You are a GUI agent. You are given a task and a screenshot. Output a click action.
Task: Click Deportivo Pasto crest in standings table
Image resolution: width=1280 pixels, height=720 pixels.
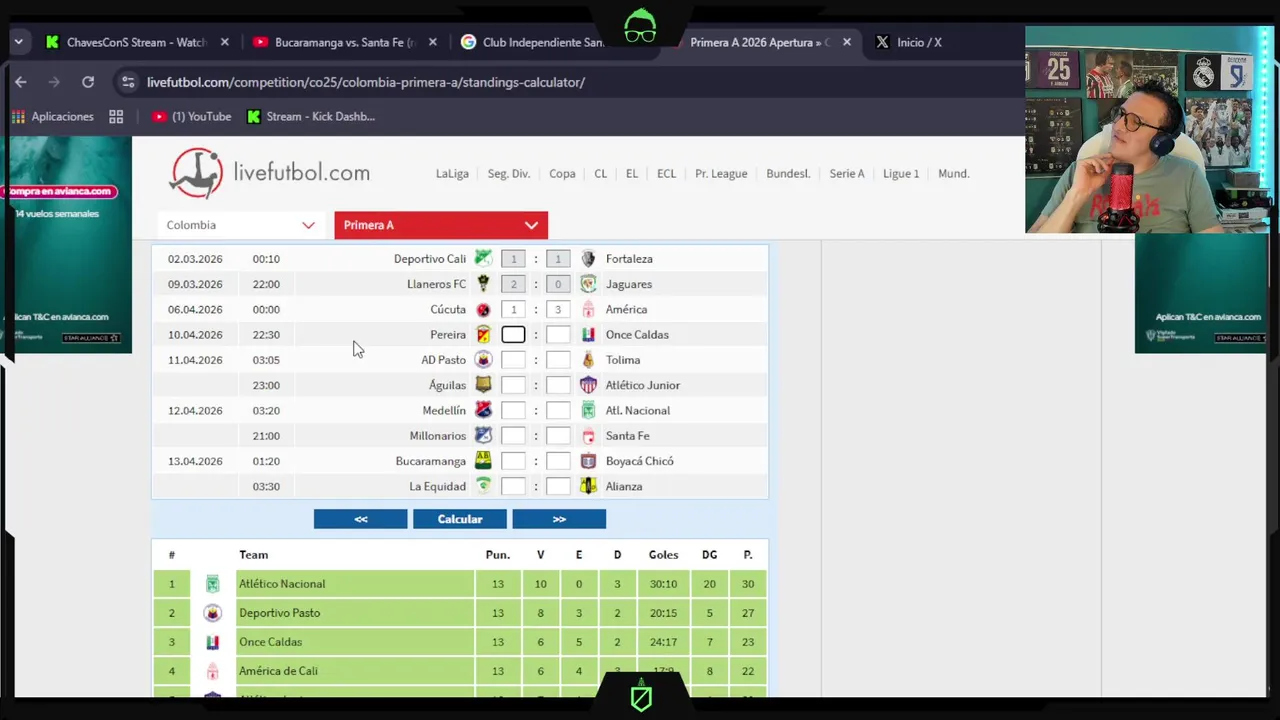click(212, 613)
